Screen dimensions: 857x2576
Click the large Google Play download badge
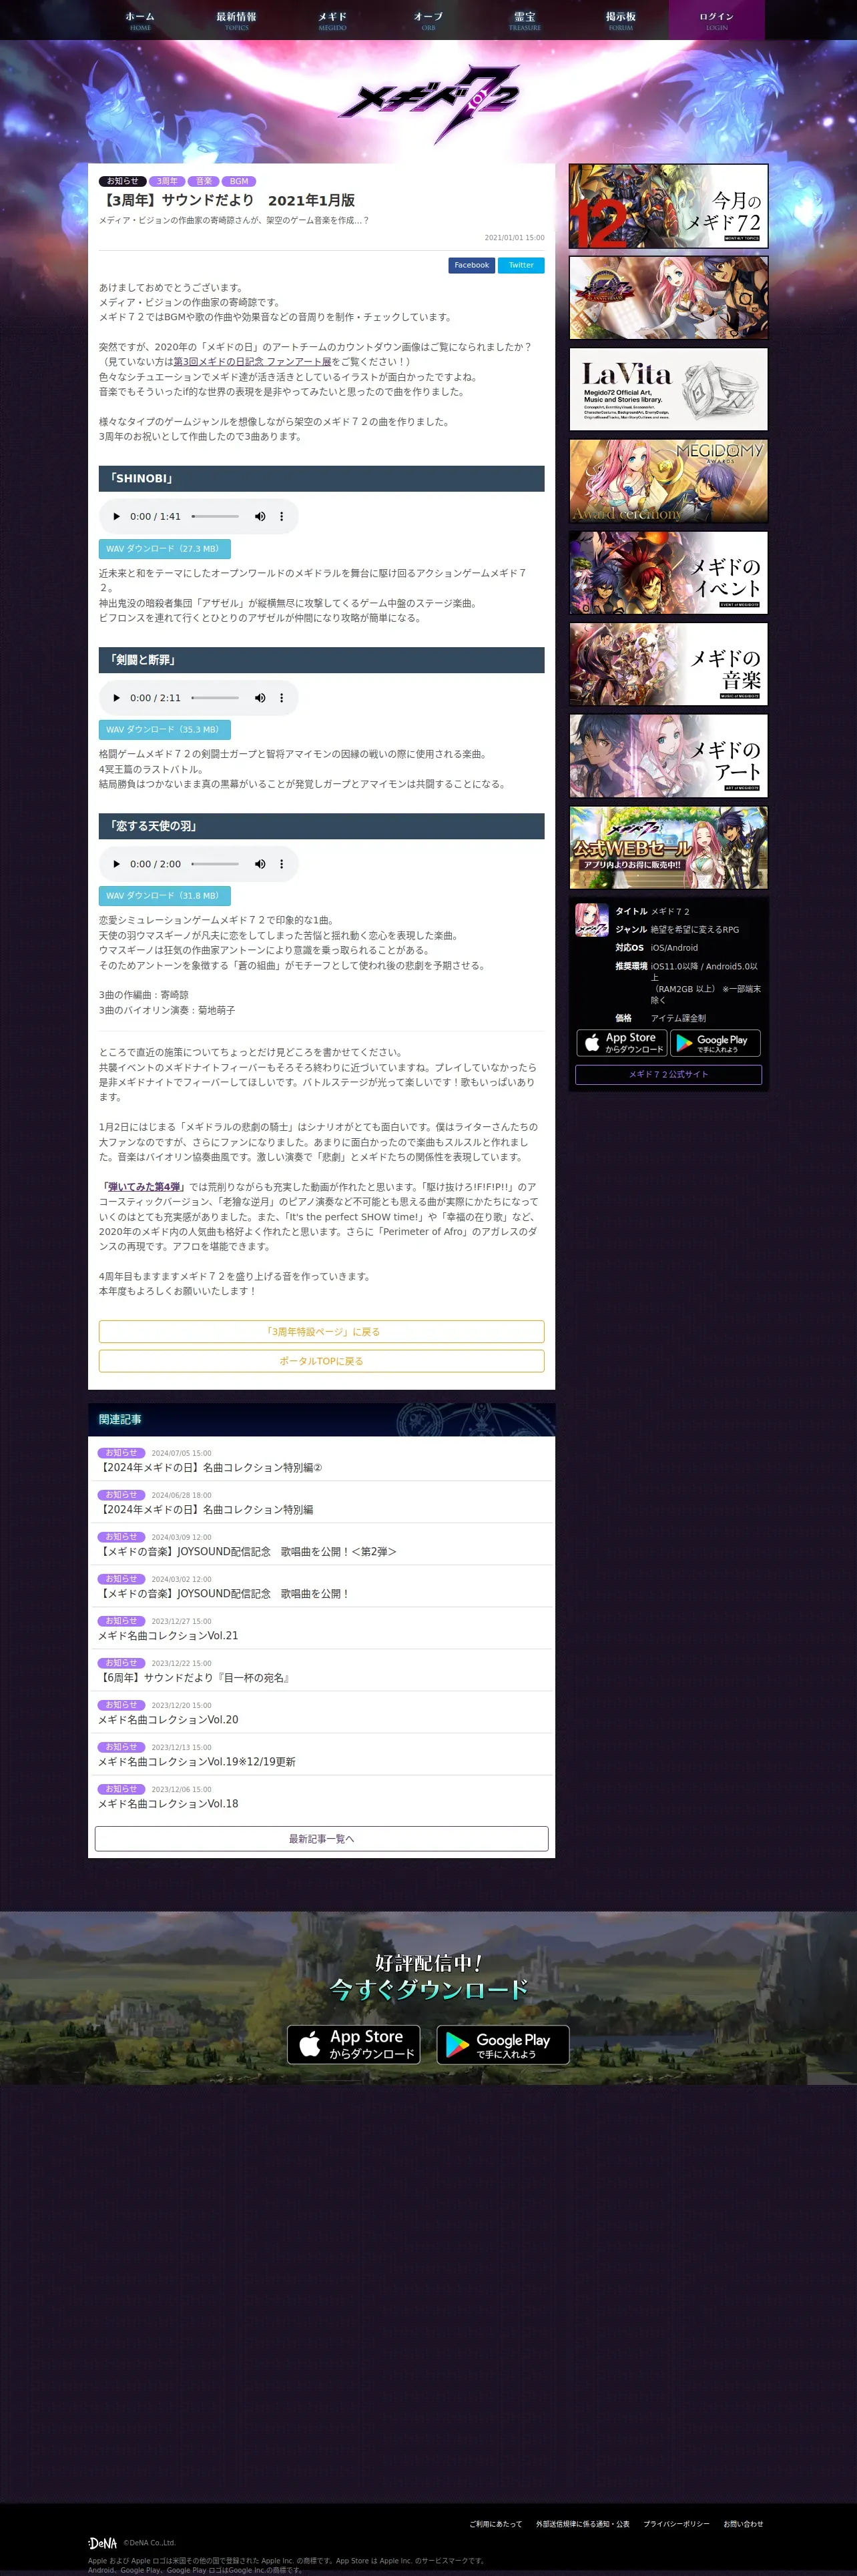coord(503,2044)
